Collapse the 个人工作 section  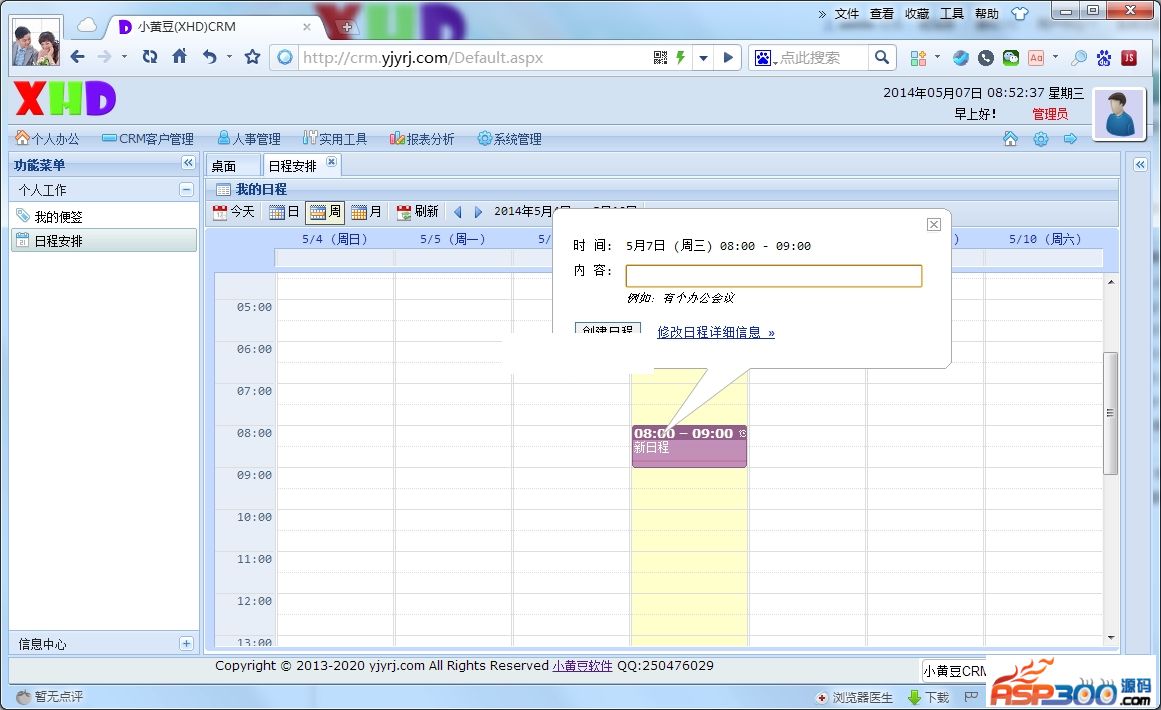tap(186, 189)
